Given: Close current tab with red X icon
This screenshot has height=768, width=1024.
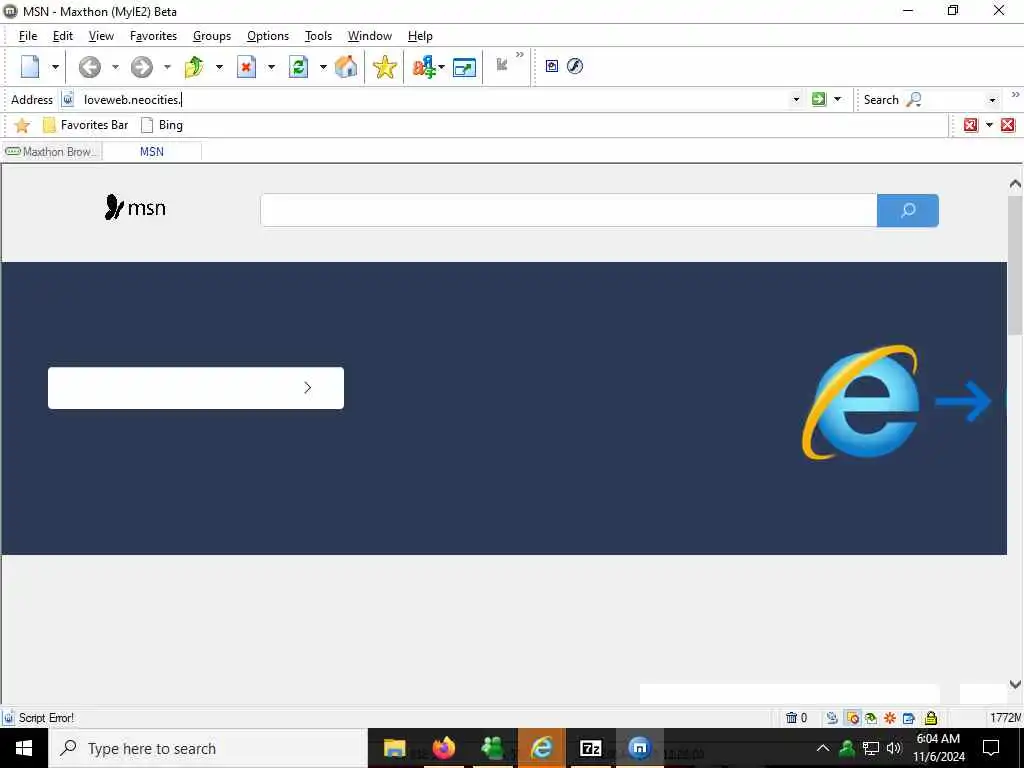Looking at the screenshot, I should click(970, 125).
